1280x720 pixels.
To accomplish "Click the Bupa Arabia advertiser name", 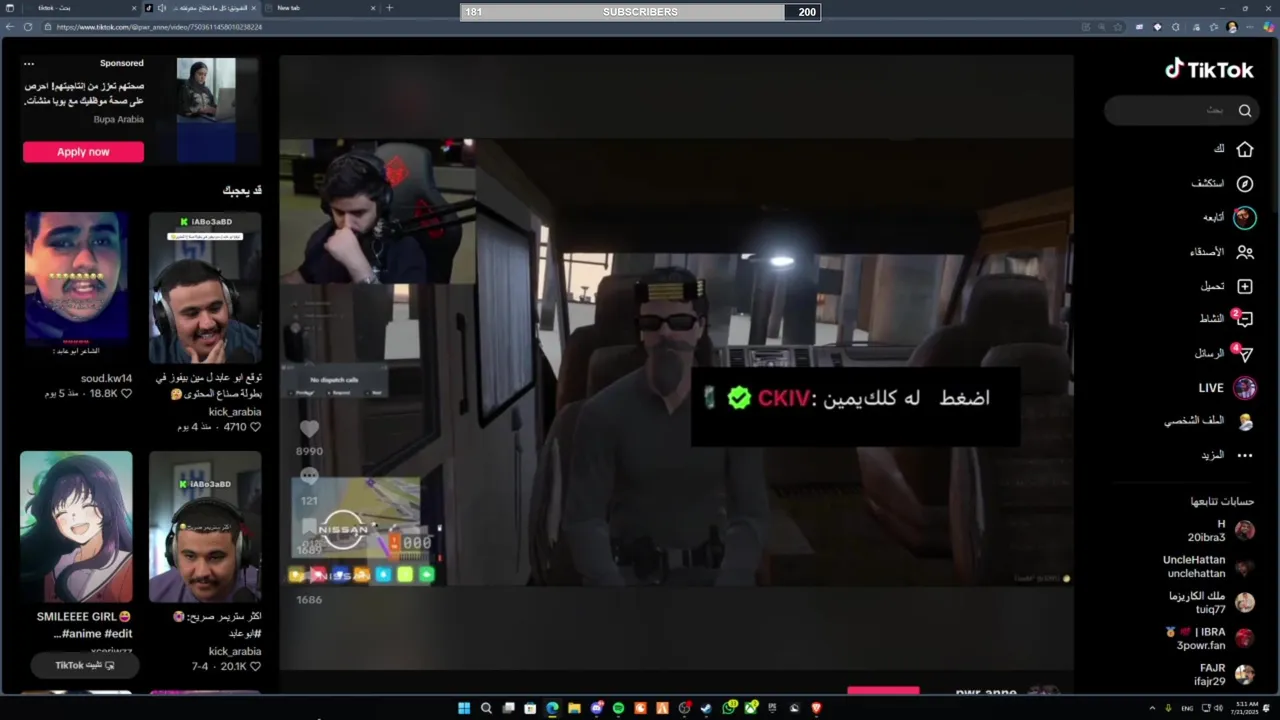I will [119, 119].
